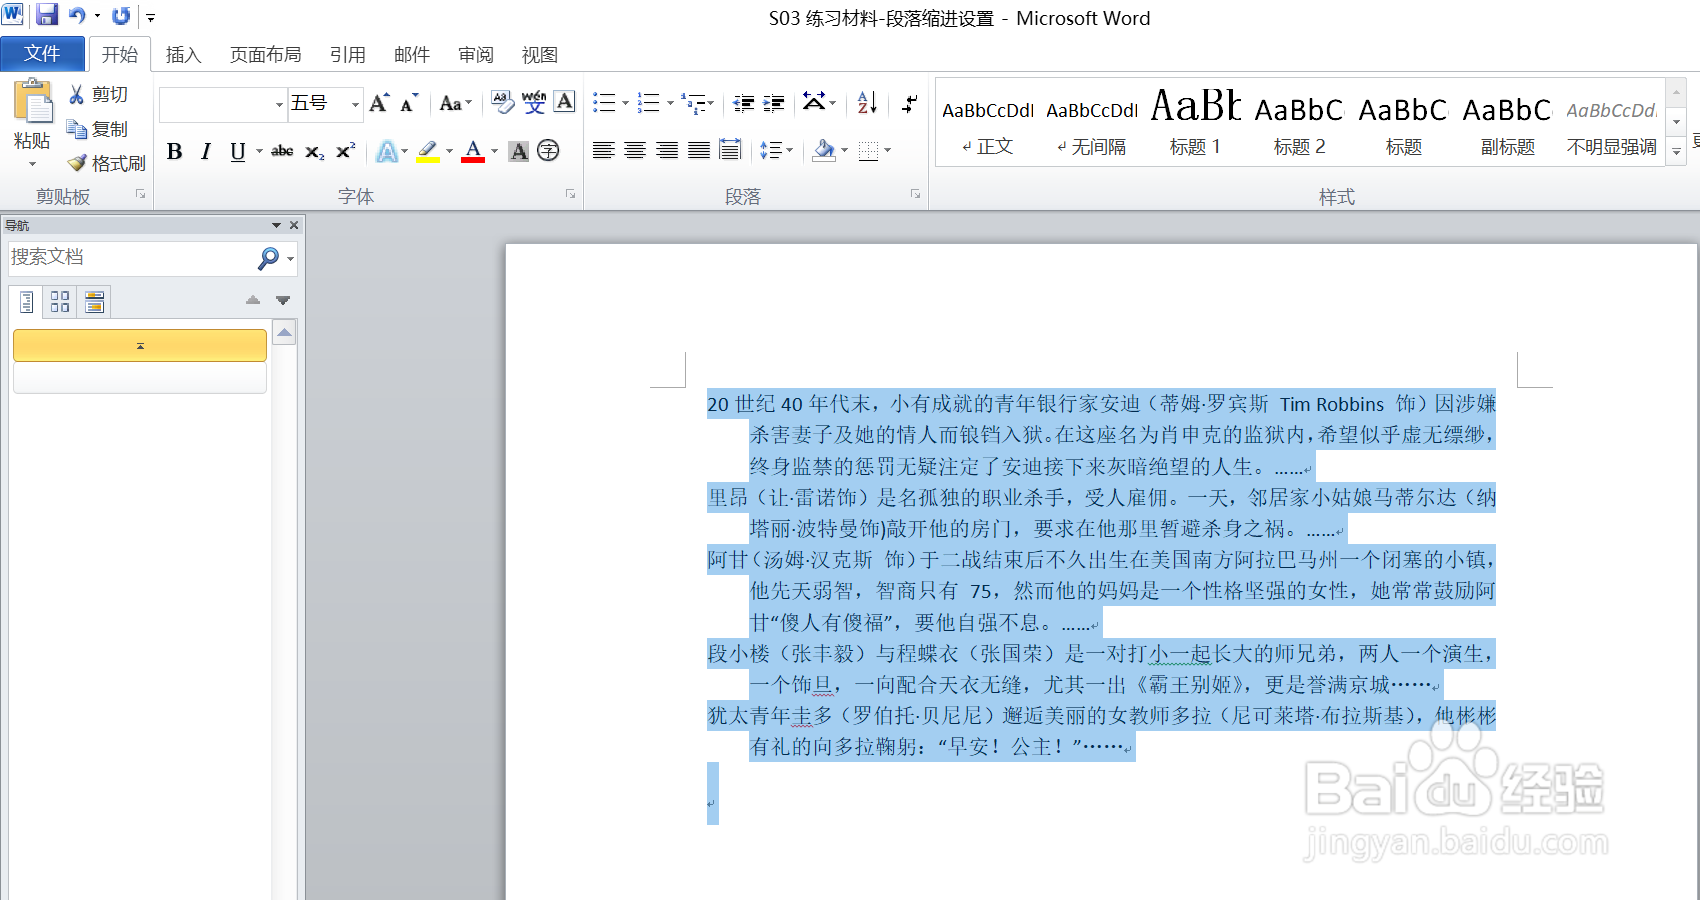Toggle Bold formatting
The image size is (1700, 900).
(175, 151)
